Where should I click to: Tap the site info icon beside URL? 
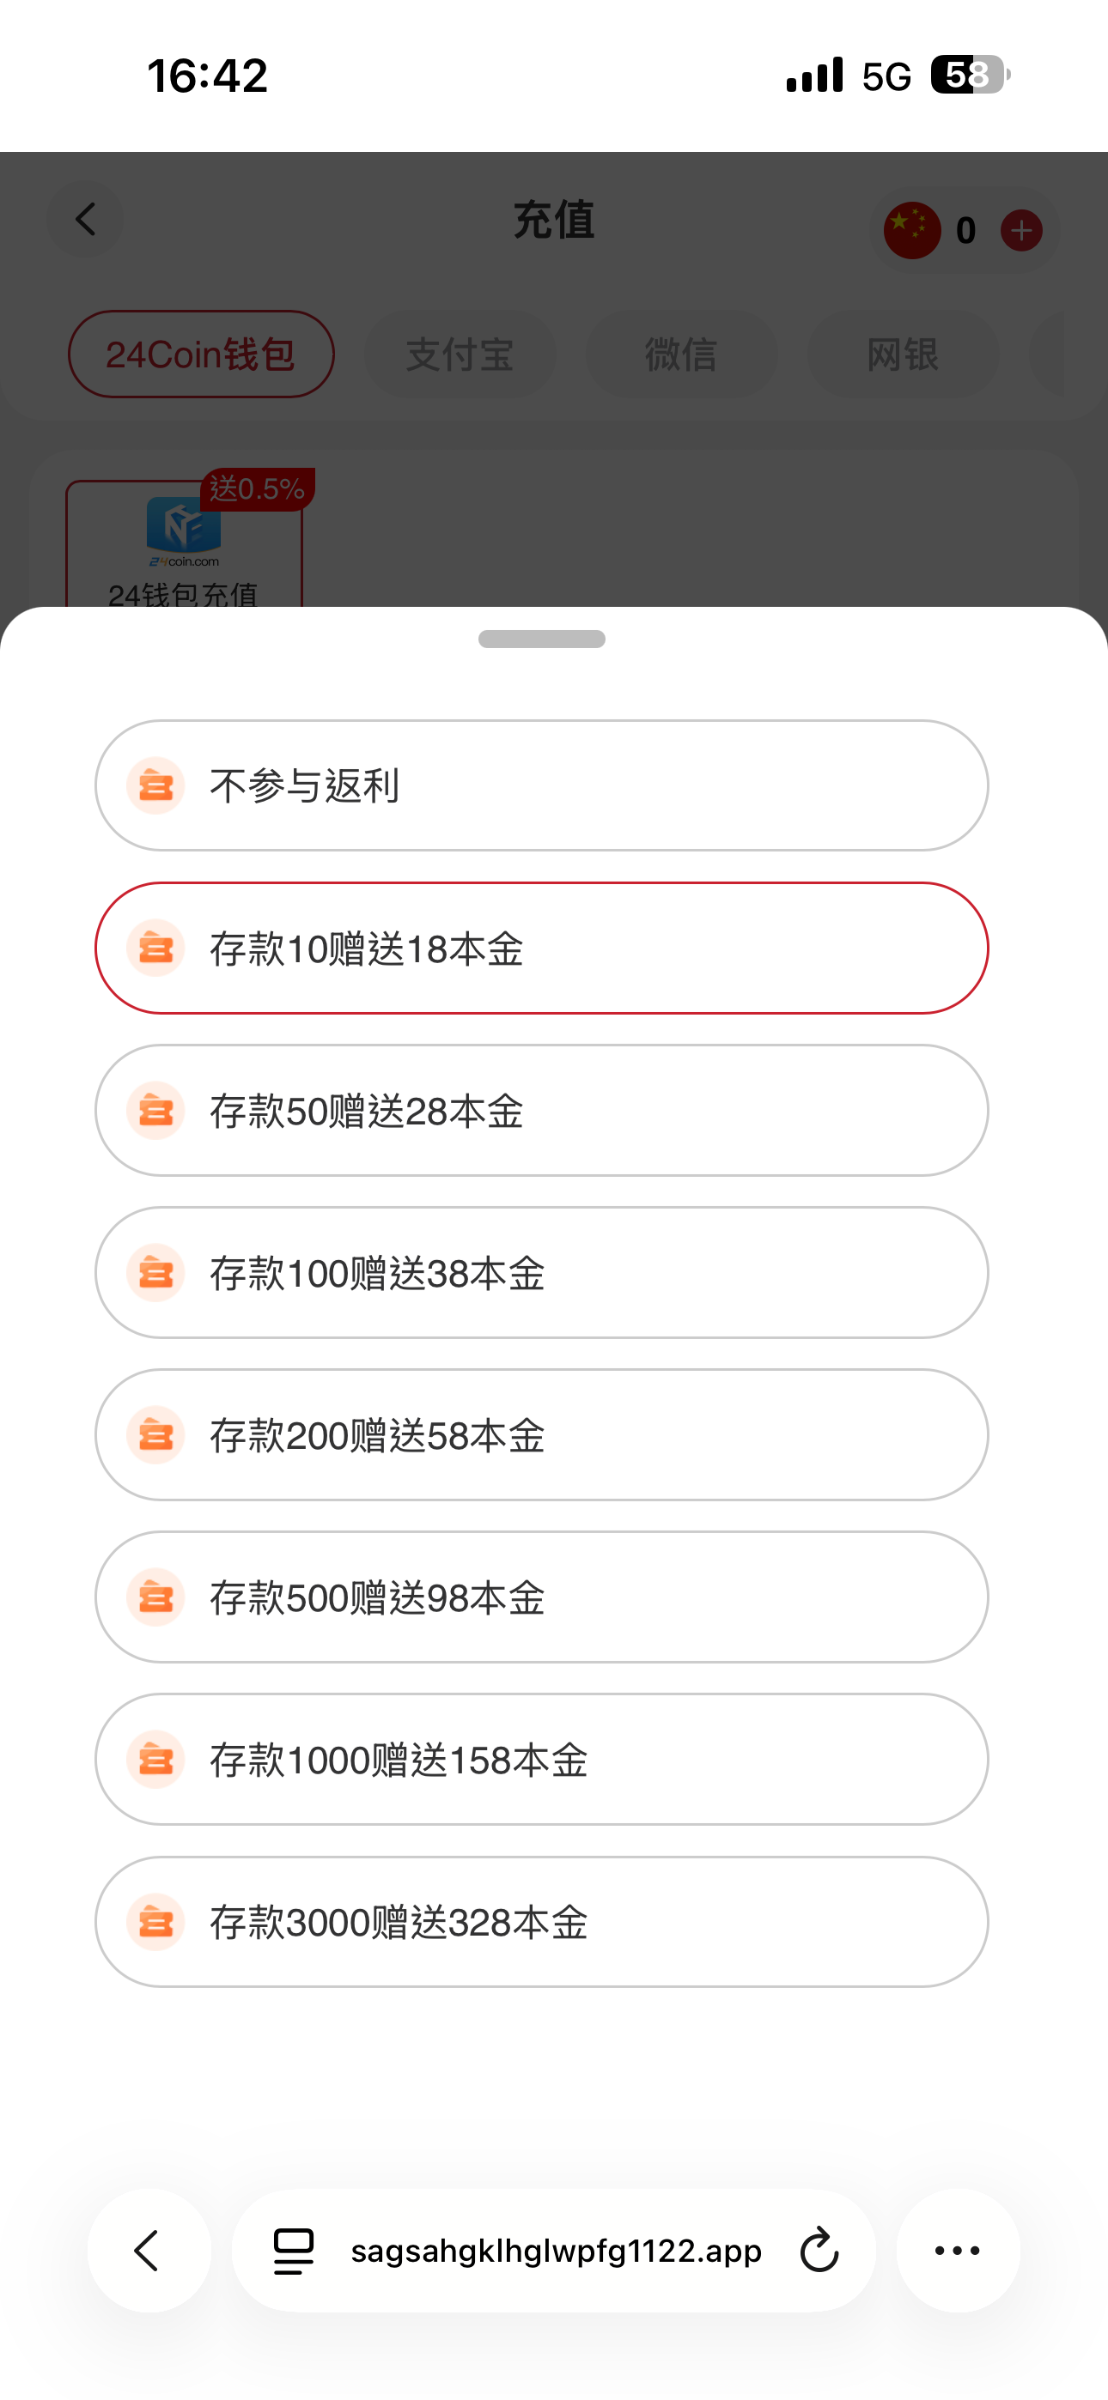294,2251
